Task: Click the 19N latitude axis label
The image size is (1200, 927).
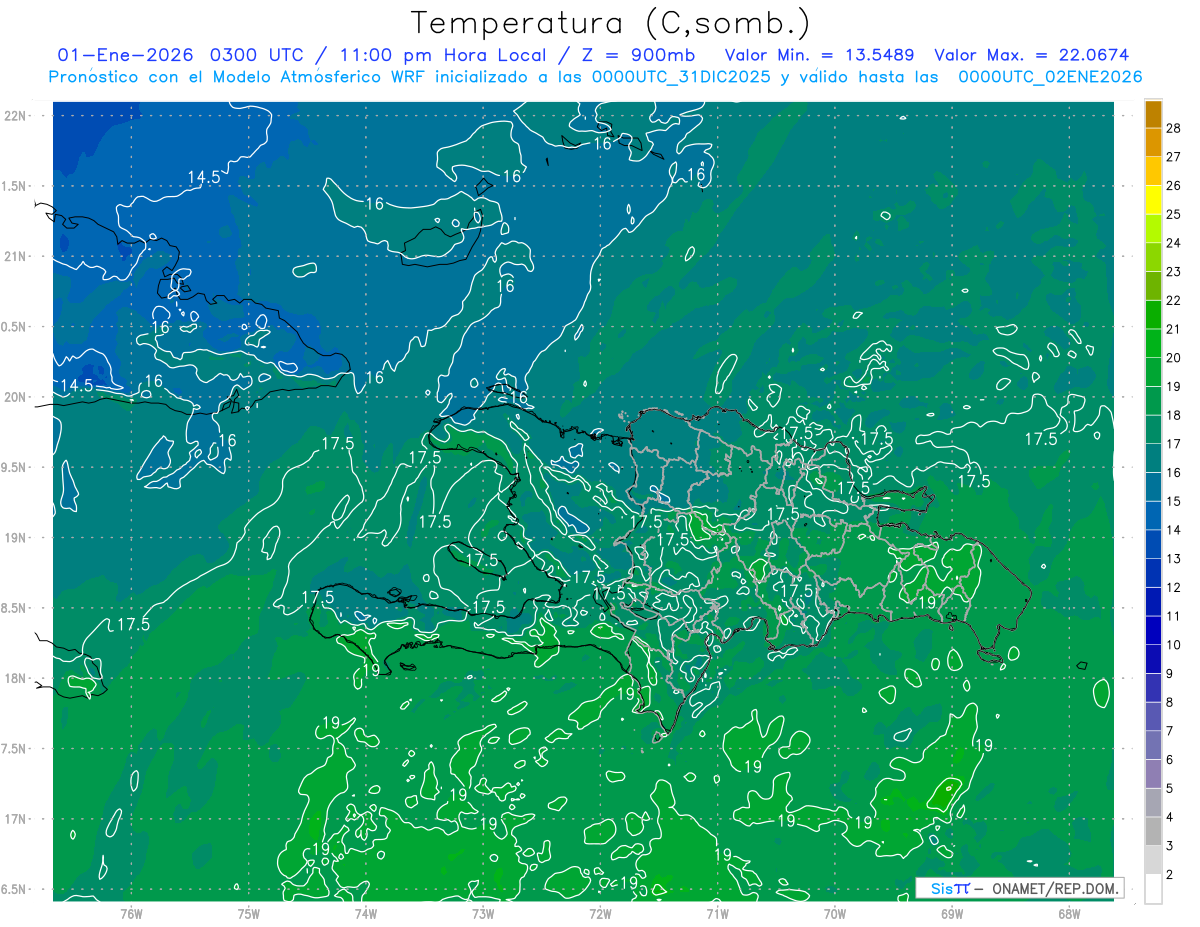Action: pyautogui.click(x=14, y=538)
